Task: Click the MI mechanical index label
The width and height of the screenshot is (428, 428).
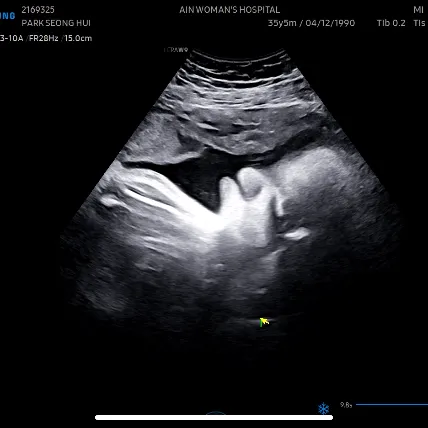Action: coord(418,10)
